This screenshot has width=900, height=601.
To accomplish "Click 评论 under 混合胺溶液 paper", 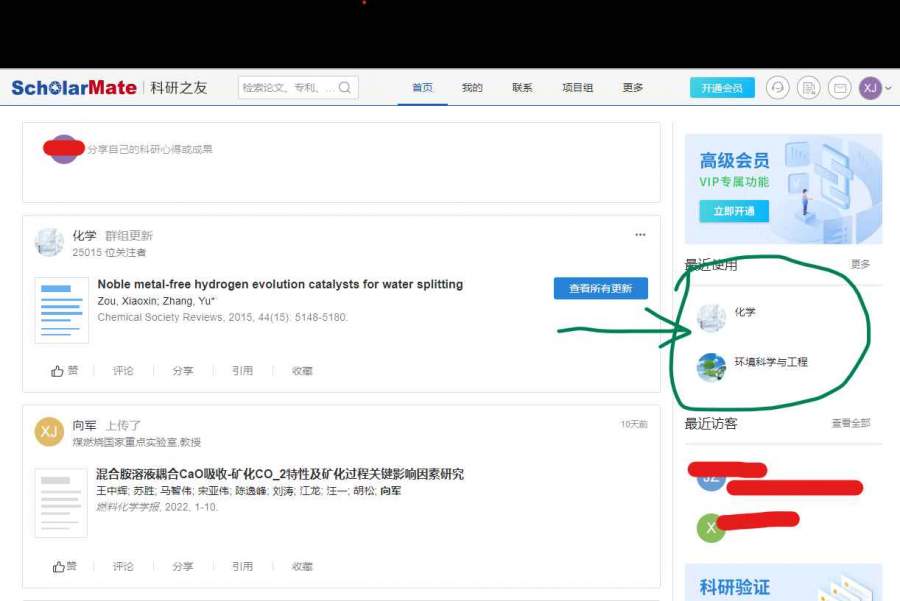I will coord(123,567).
